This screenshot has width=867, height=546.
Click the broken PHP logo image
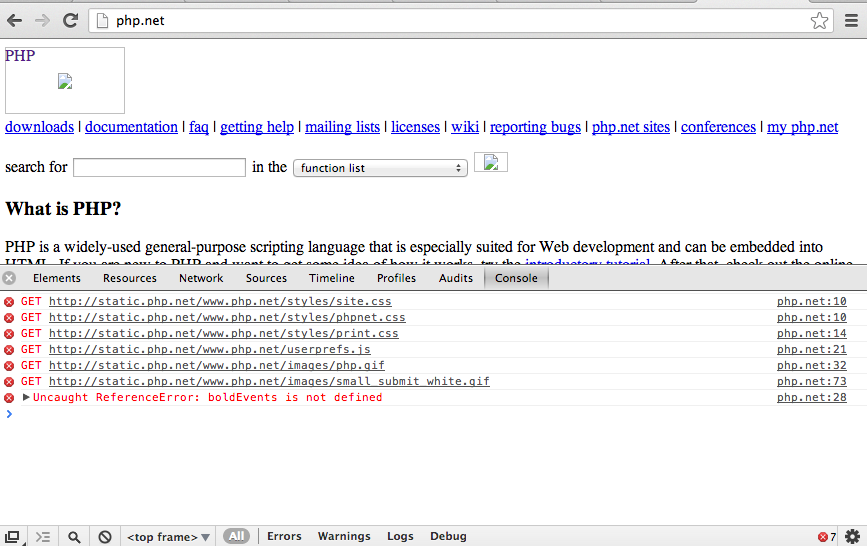pyautogui.click(x=65, y=81)
